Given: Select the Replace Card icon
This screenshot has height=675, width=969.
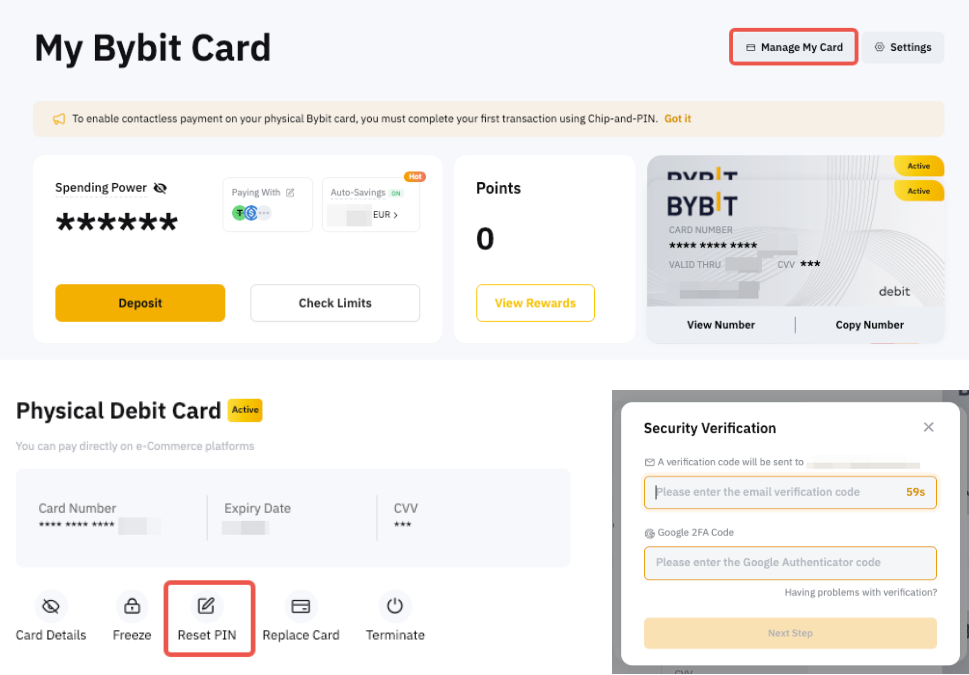Looking at the screenshot, I should click(299, 605).
